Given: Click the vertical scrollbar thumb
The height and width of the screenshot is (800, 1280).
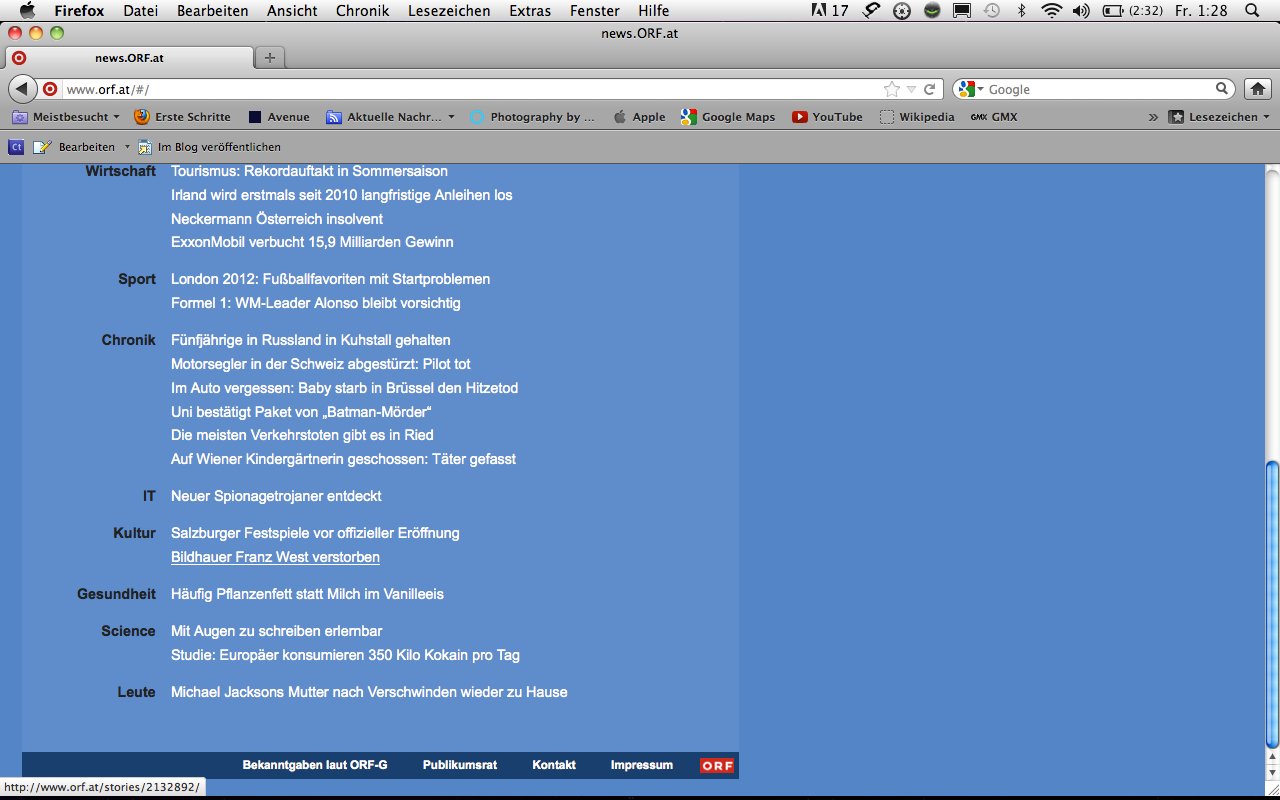Looking at the screenshot, I should click(x=1272, y=604).
